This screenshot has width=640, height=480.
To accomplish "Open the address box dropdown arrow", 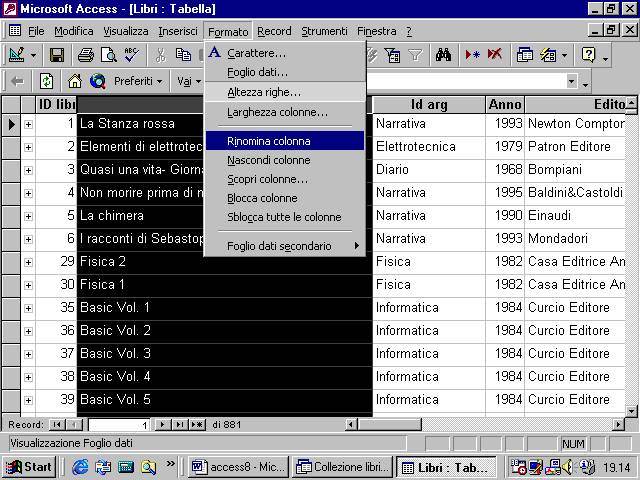I will [x=571, y=81].
